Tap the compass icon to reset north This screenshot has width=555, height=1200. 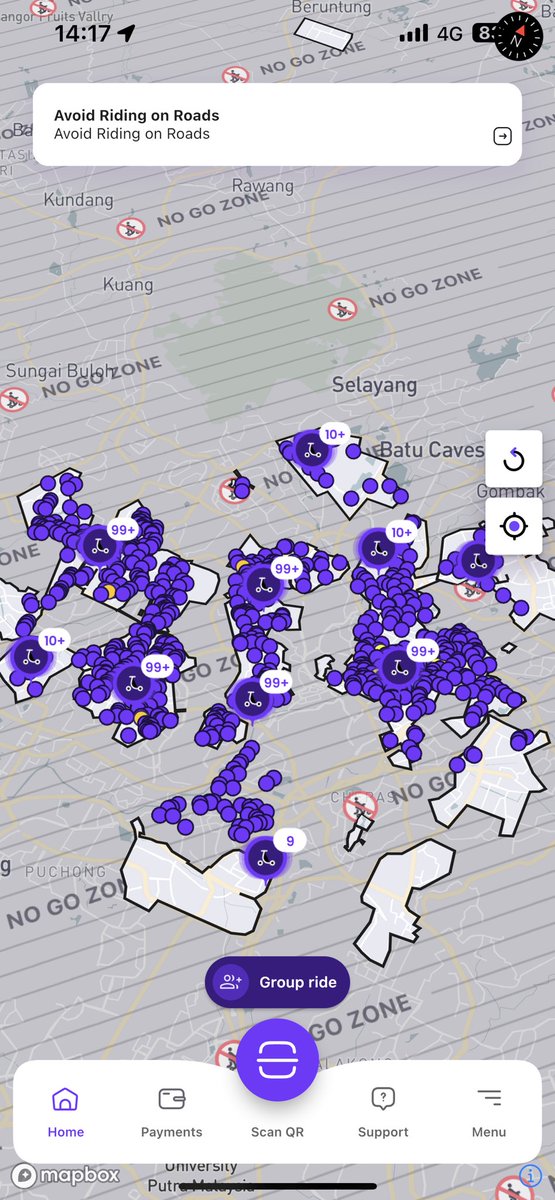pos(516,35)
